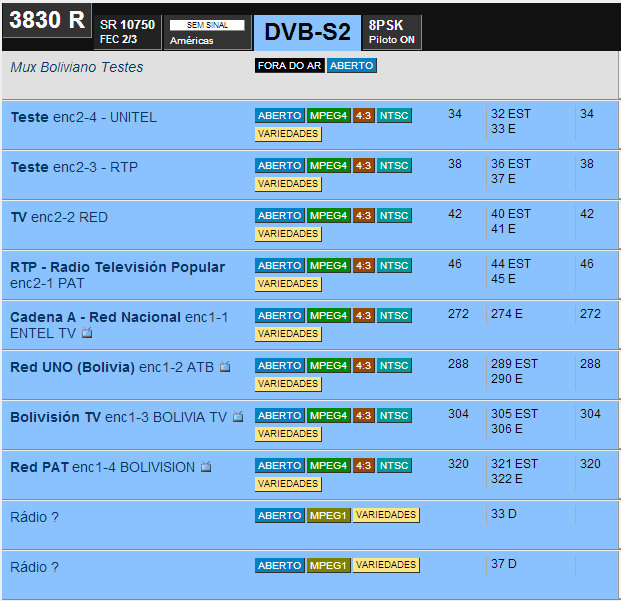Viewport: 621px width, 601px height.
Task: Click NTSC badge in Red PAT row
Action: pos(394,465)
